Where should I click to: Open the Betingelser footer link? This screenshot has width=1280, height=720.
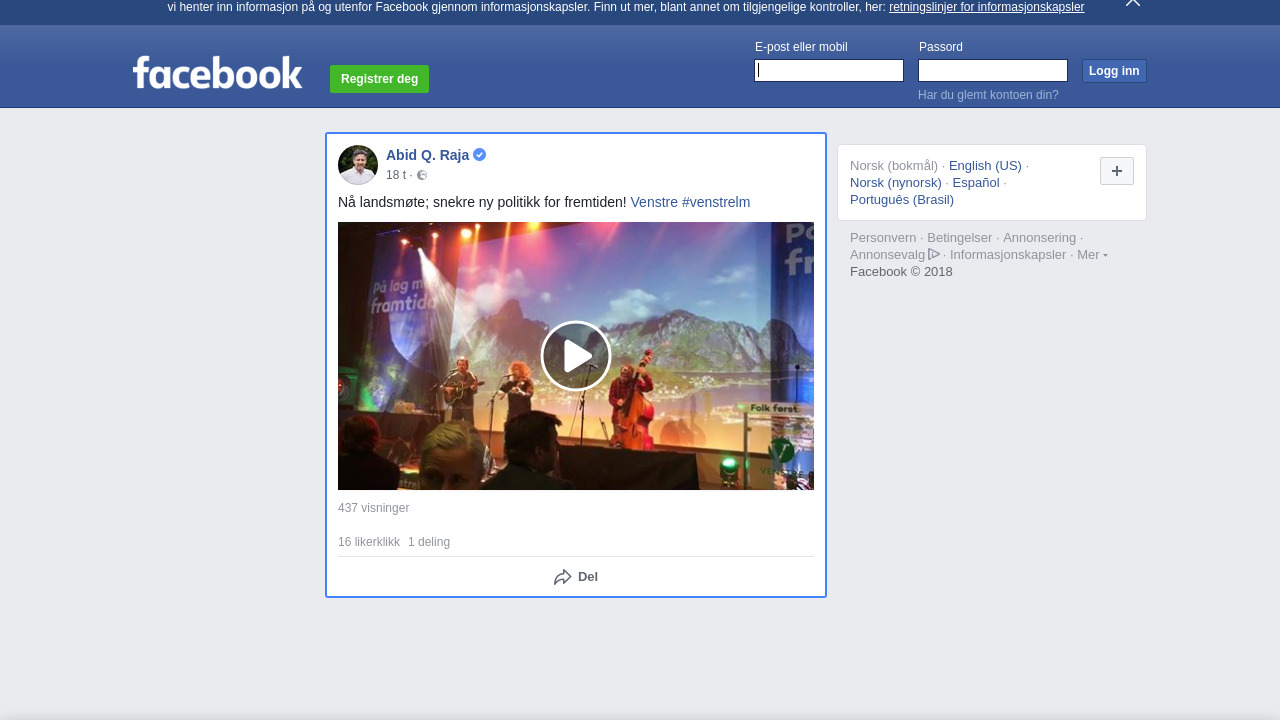(x=960, y=238)
